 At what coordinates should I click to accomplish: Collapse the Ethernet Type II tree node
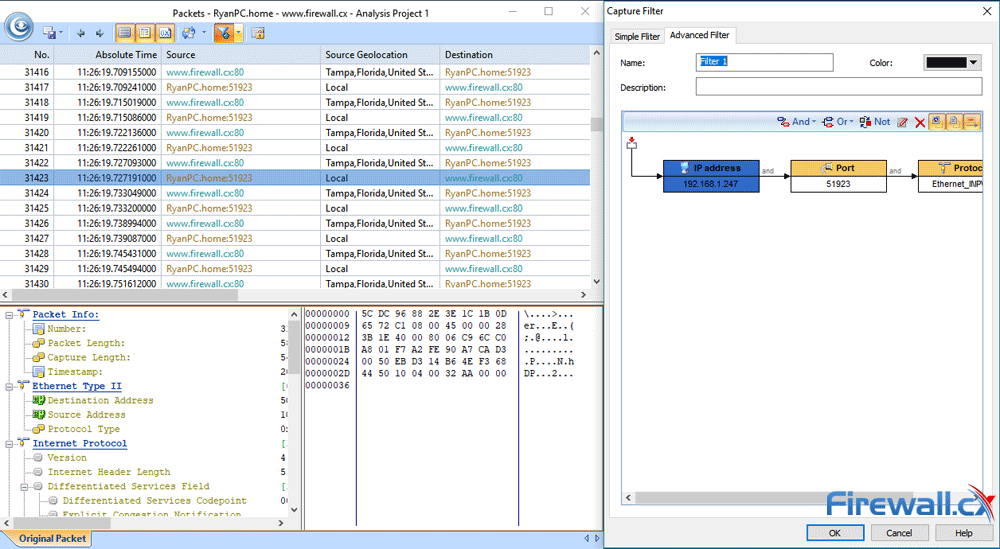(10, 386)
